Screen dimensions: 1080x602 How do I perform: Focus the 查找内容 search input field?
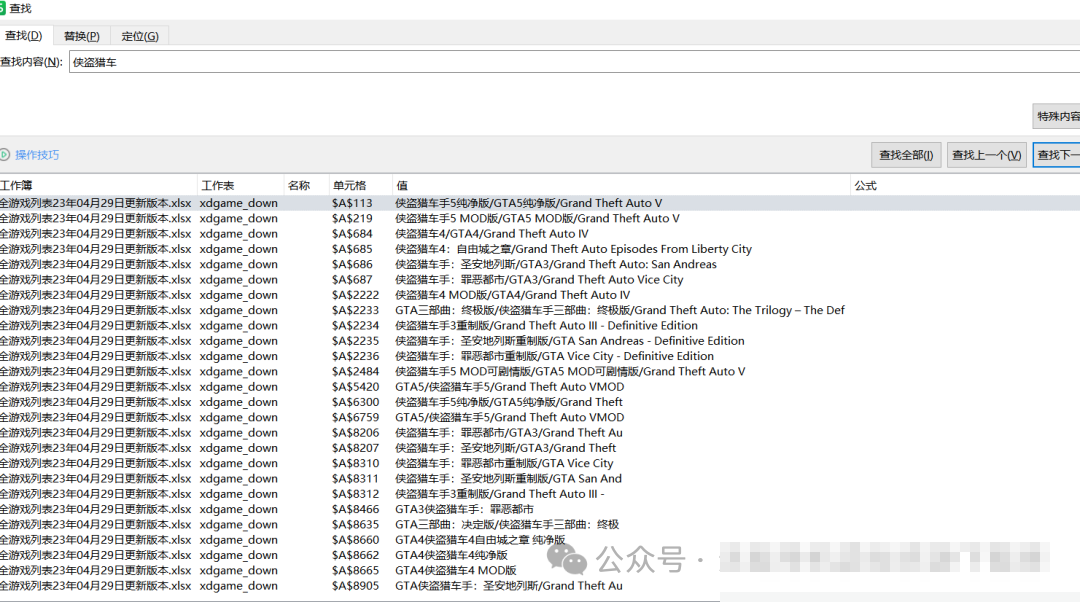coord(574,62)
